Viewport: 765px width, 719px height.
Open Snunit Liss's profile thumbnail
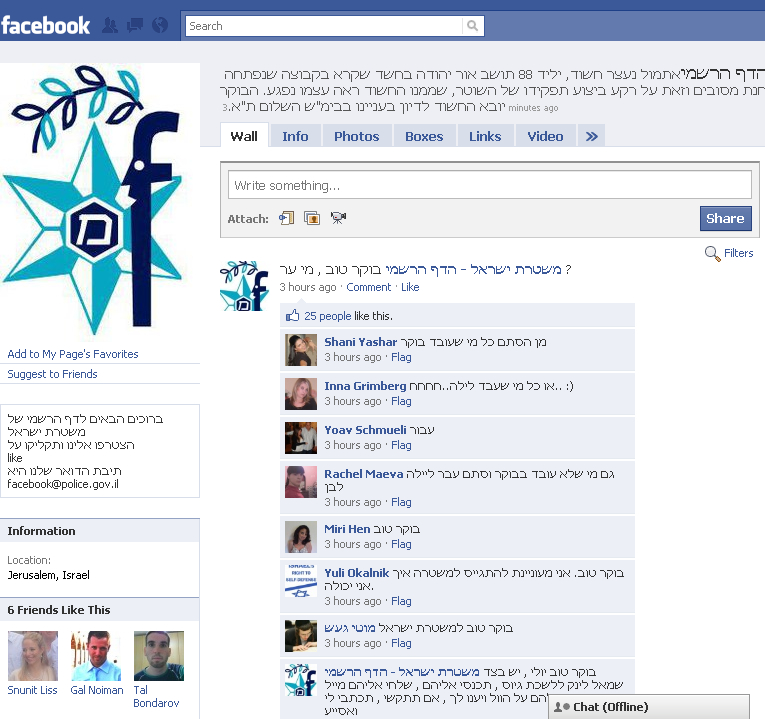[33, 656]
